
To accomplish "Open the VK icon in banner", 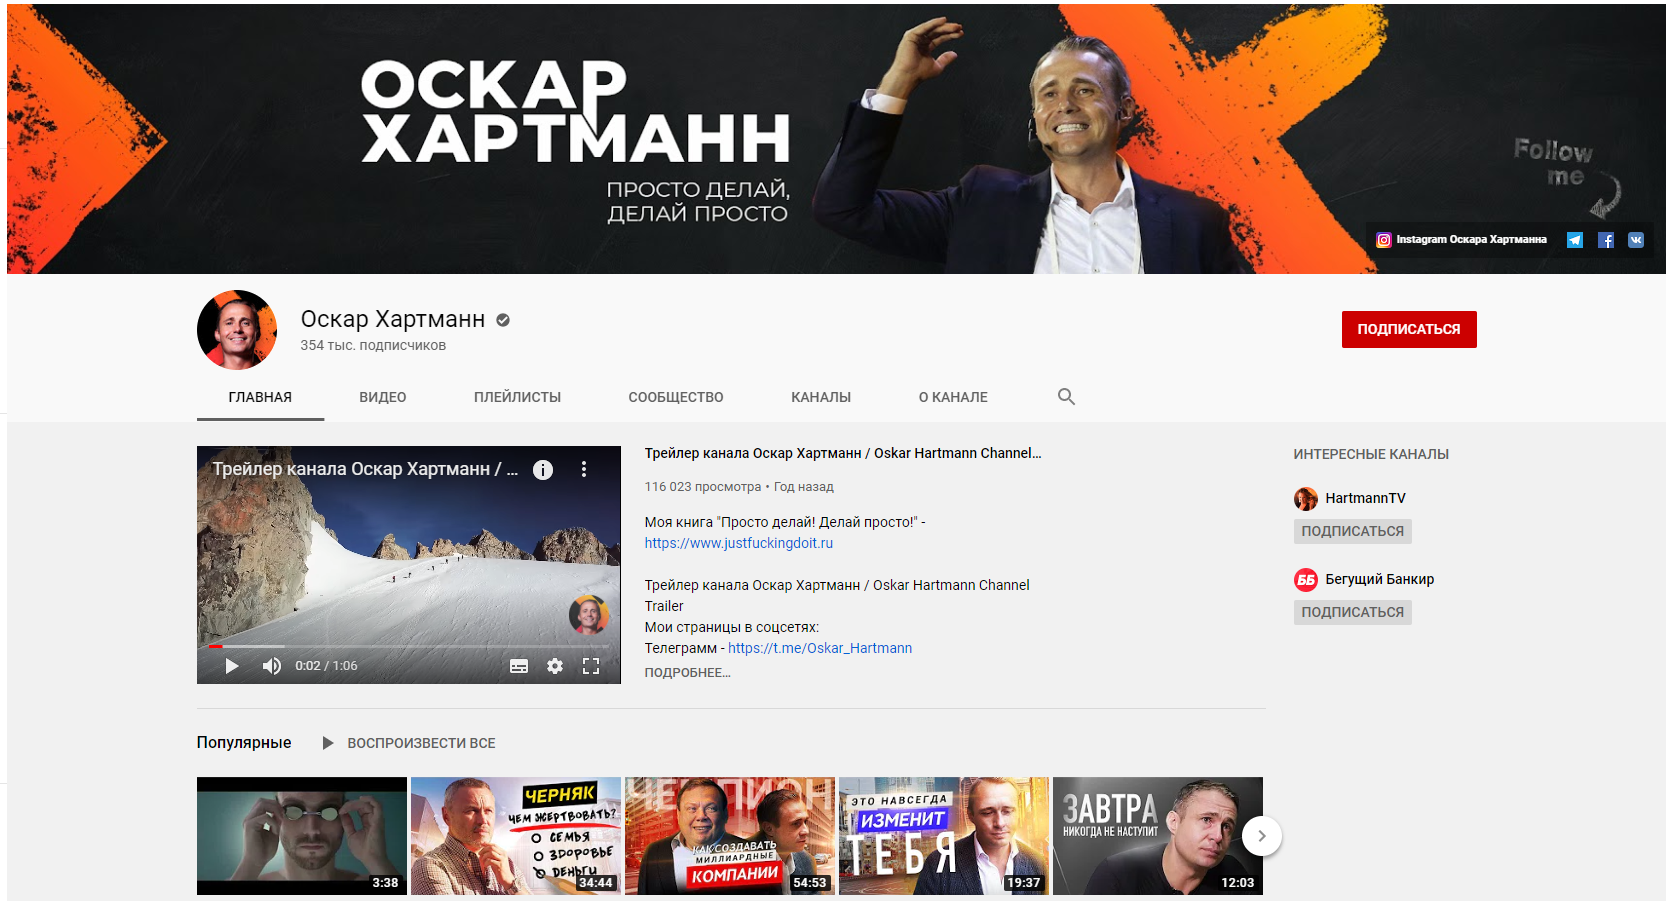I will [1636, 240].
